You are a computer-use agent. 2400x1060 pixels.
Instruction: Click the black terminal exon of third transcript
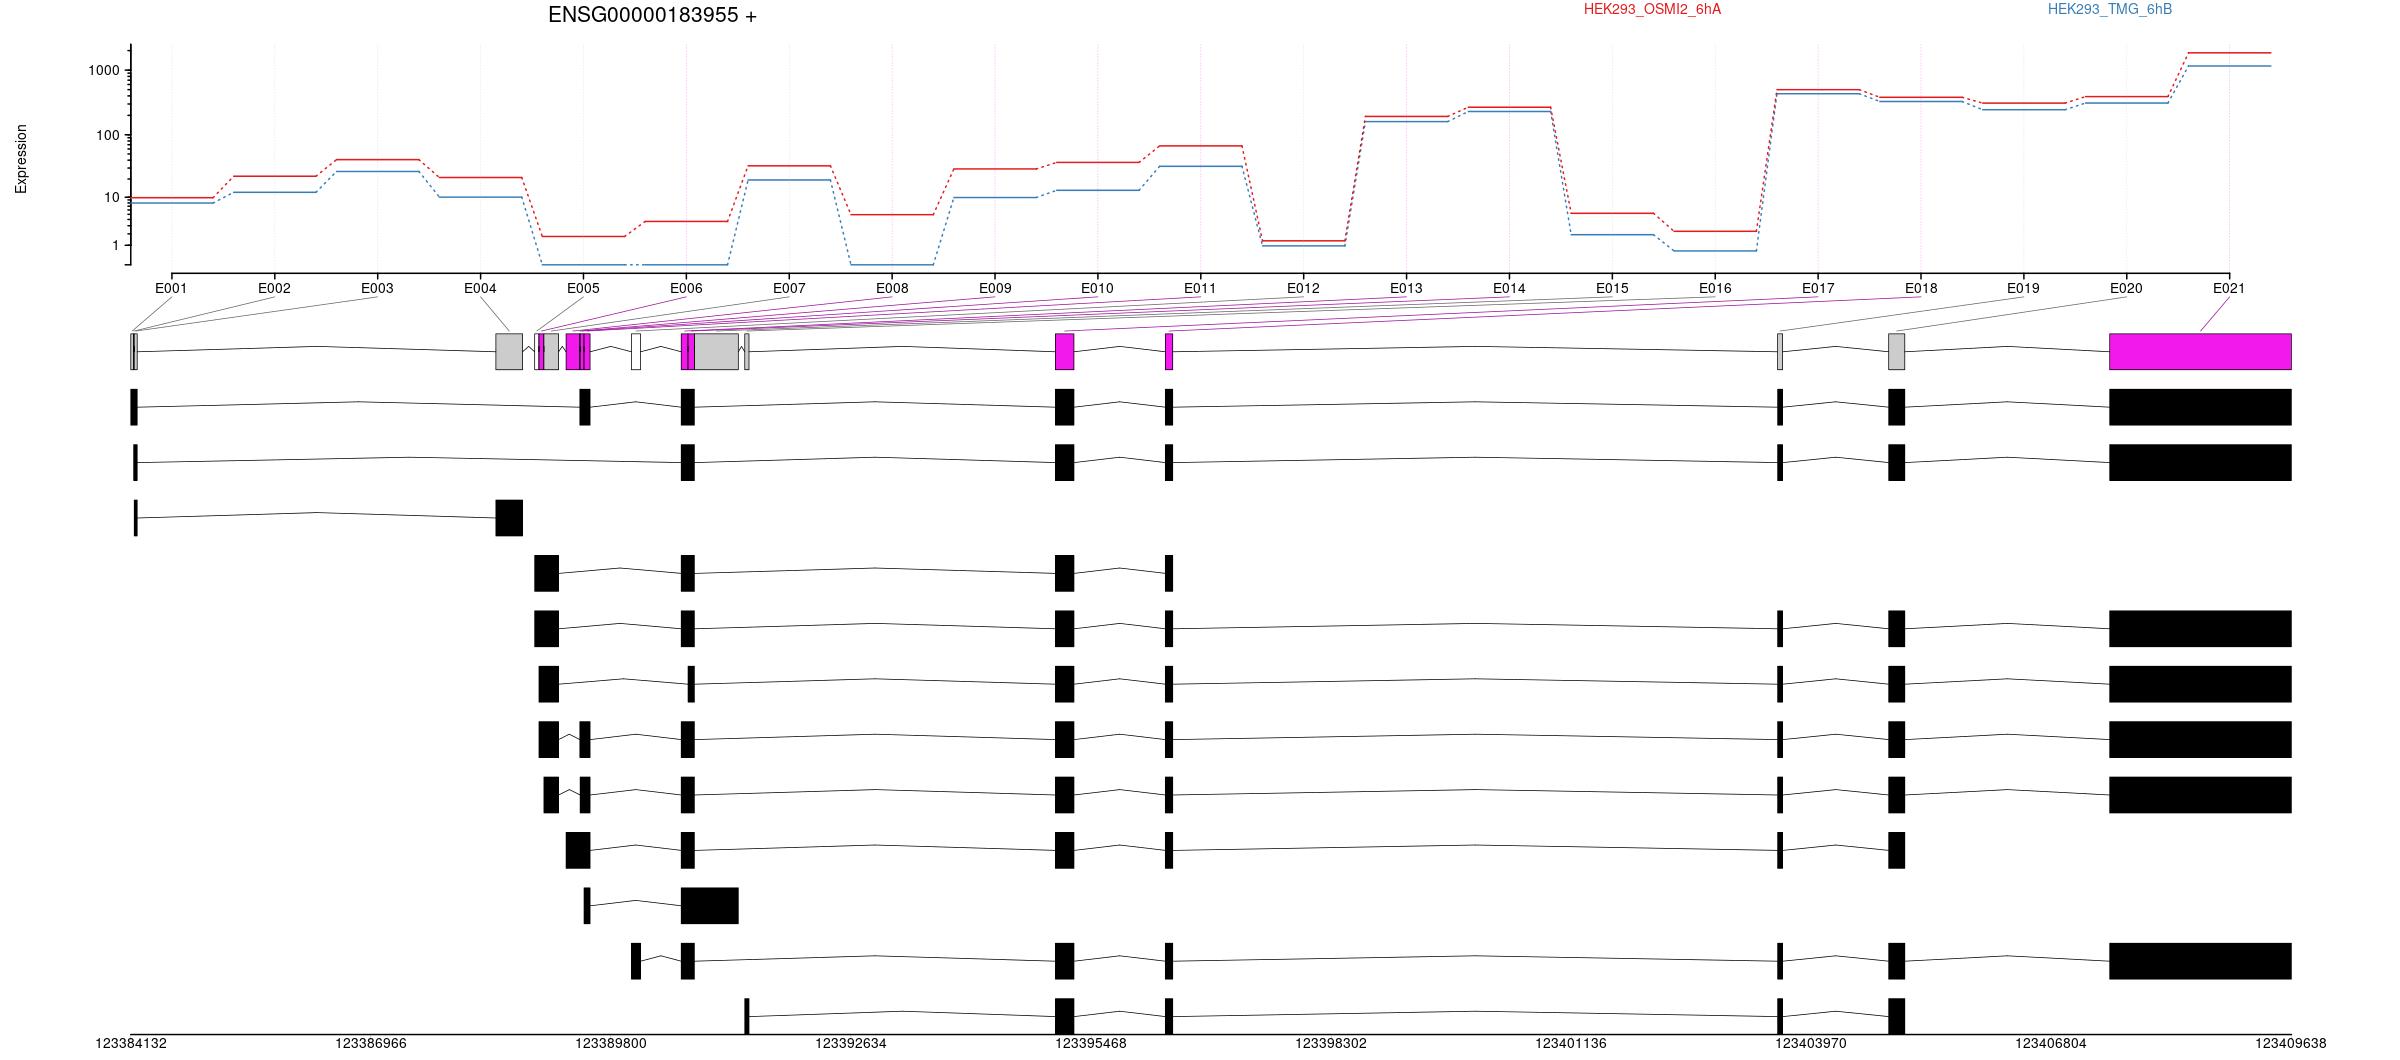click(x=509, y=518)
